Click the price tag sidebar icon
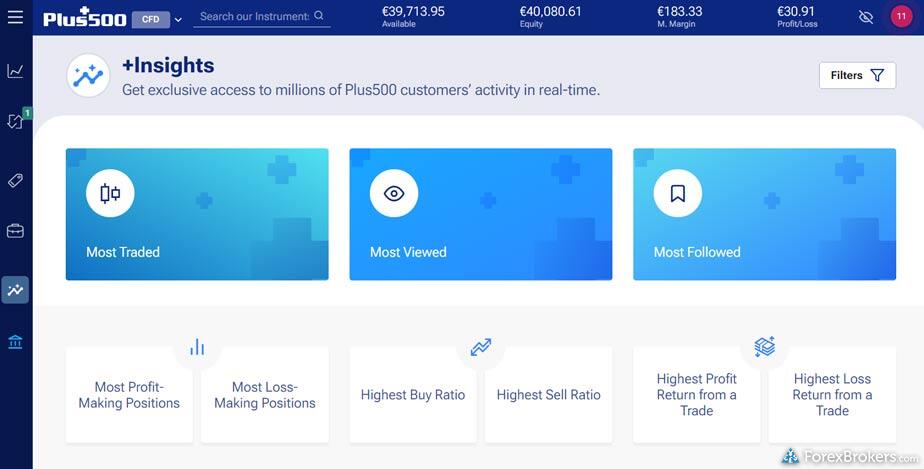This screenshot has width=924, height=469. [x=15, y=181]
